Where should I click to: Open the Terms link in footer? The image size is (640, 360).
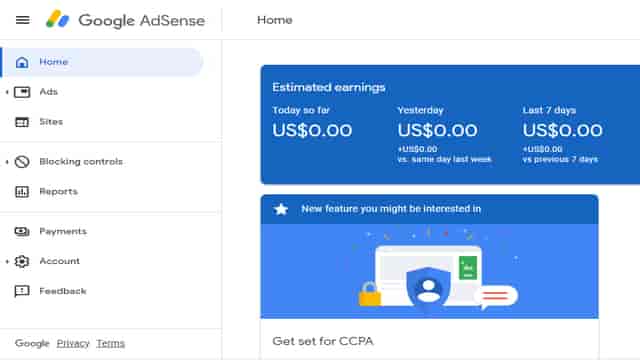click(x=111, y=343)
